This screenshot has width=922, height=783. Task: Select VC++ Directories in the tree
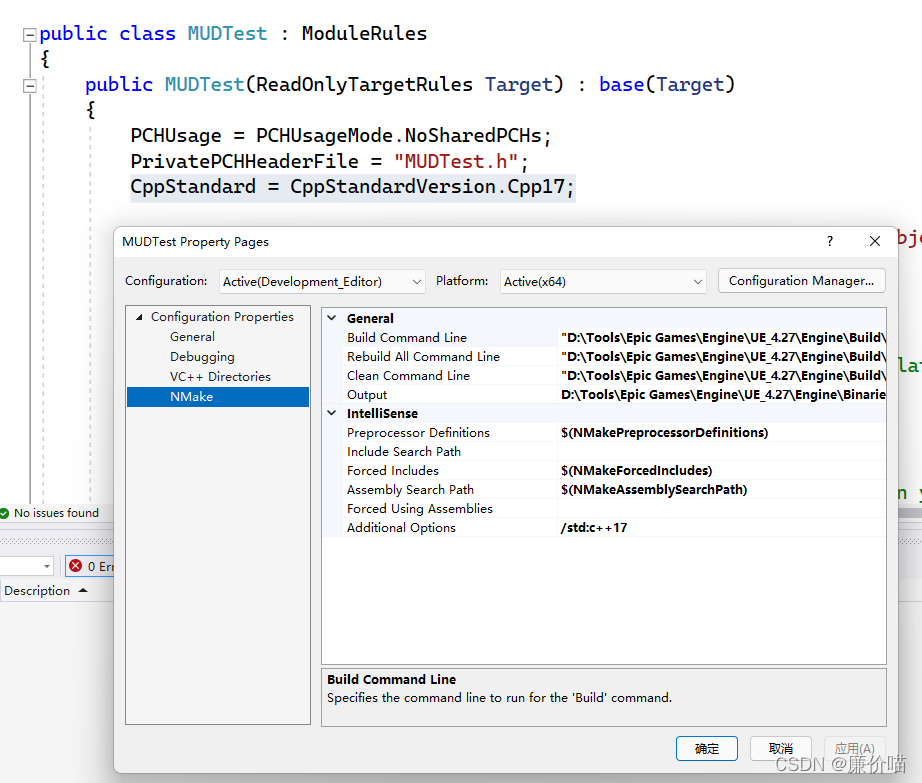pyautogui.click(x=220, y=377)
